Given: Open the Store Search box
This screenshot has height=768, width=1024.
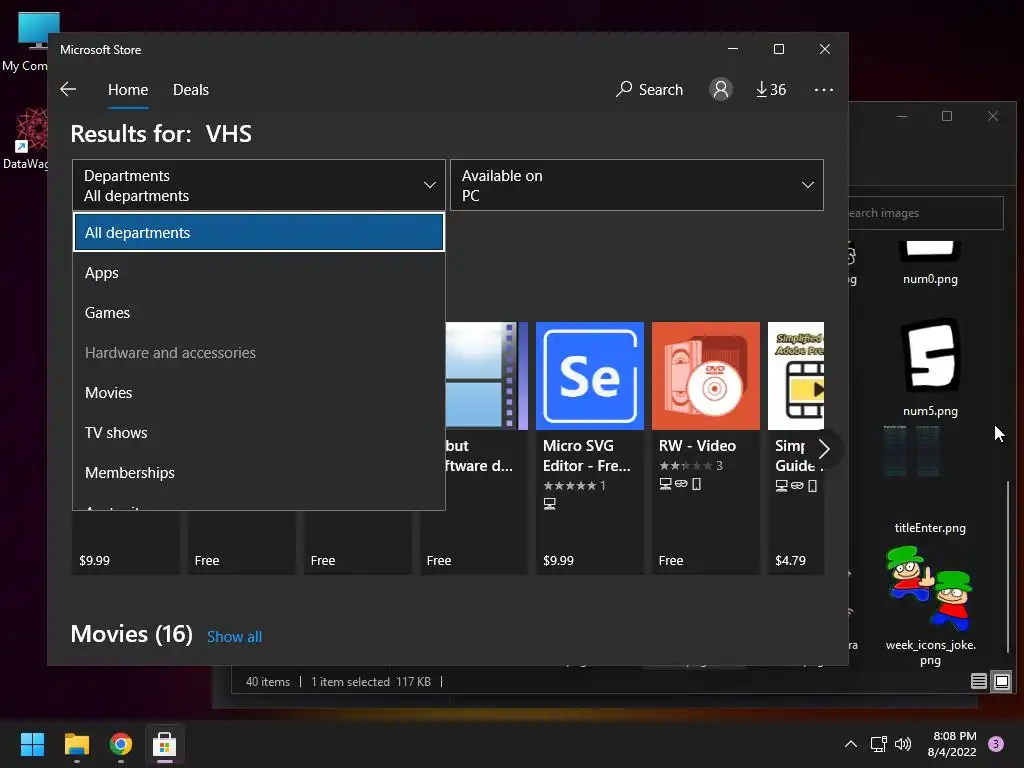Looking at the screenshot, I should tap(649, 89).
